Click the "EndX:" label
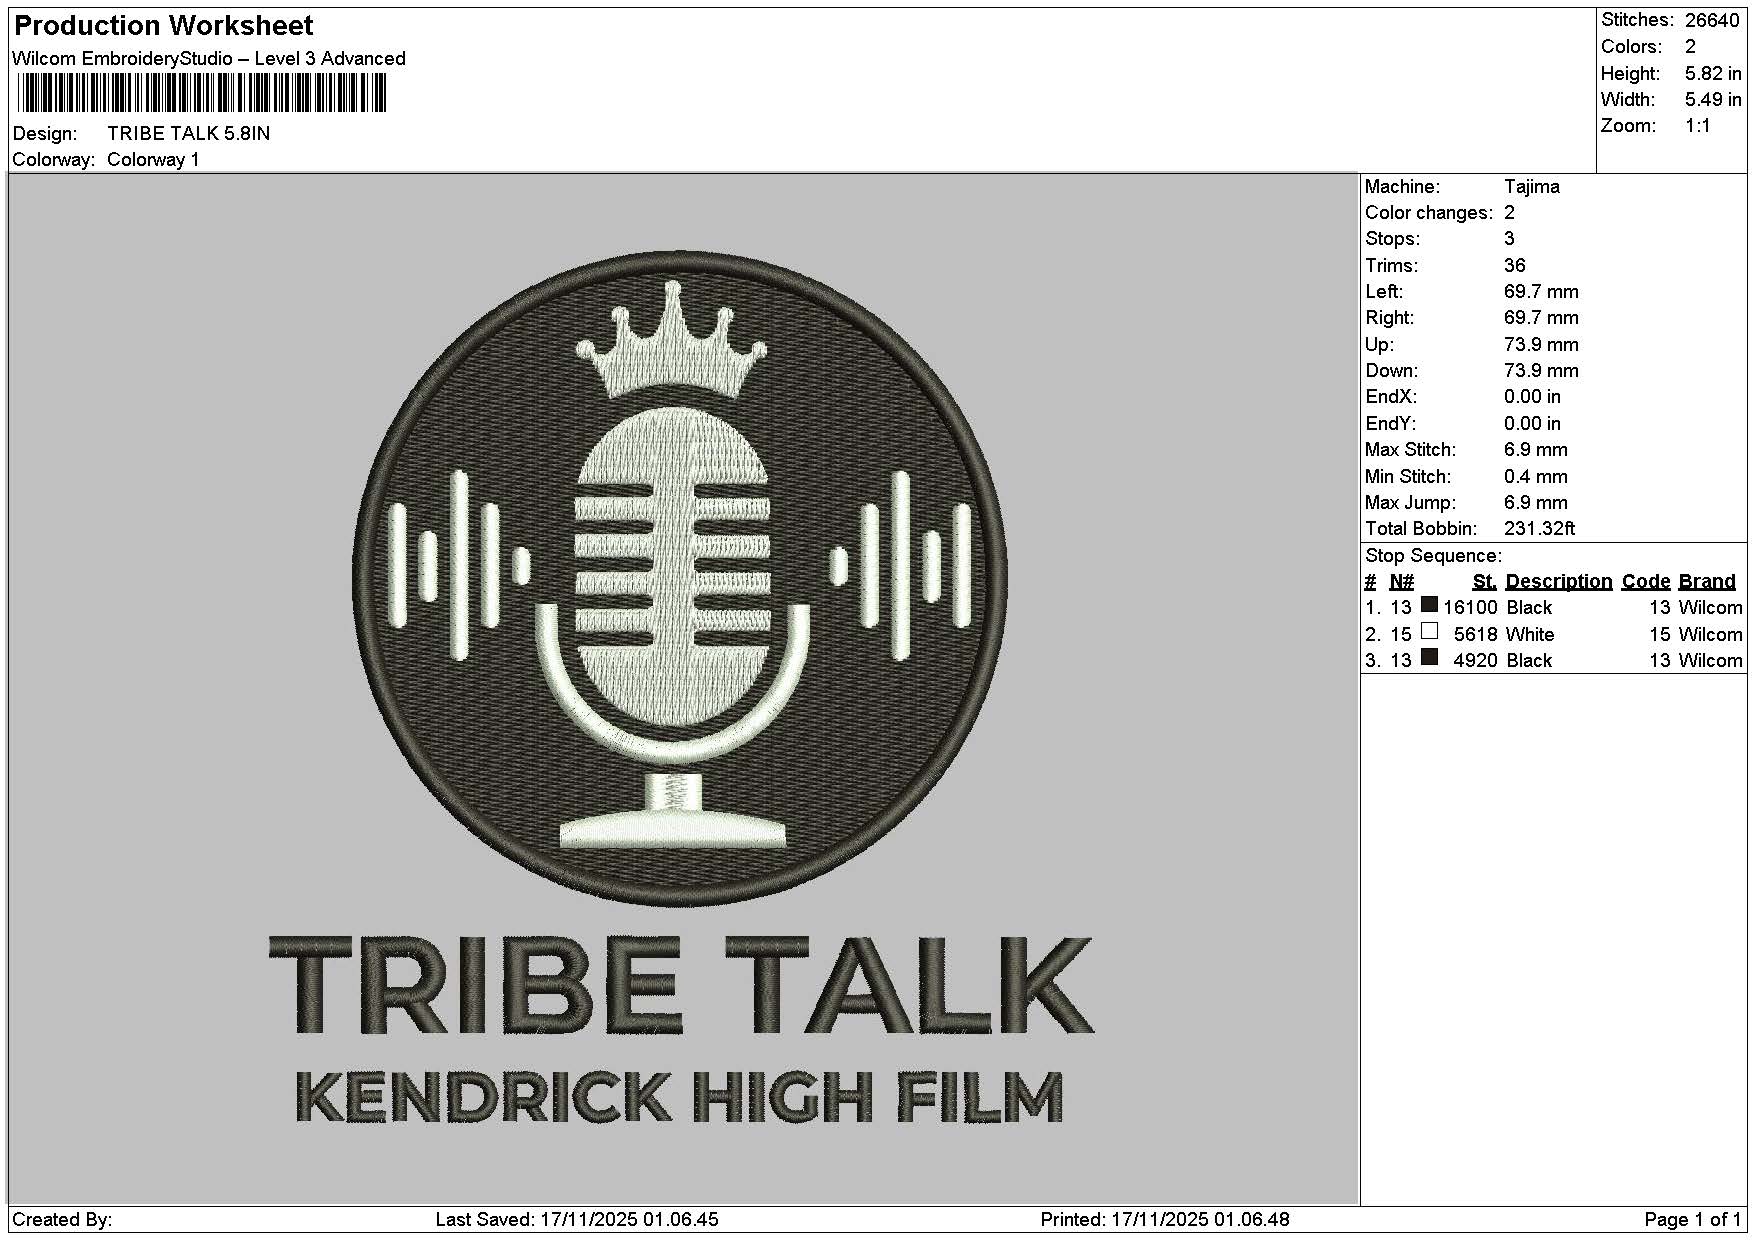This screenshot has width=1755, height=1240. 1391,396
